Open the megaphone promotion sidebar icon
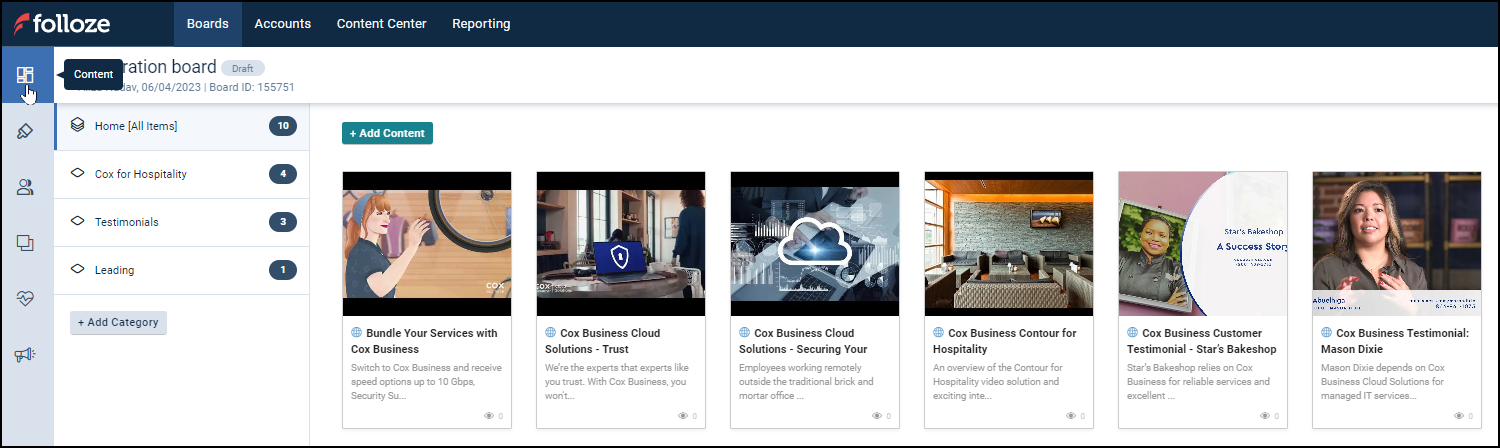Viewport: 1500px width, 448px height. 26,355
